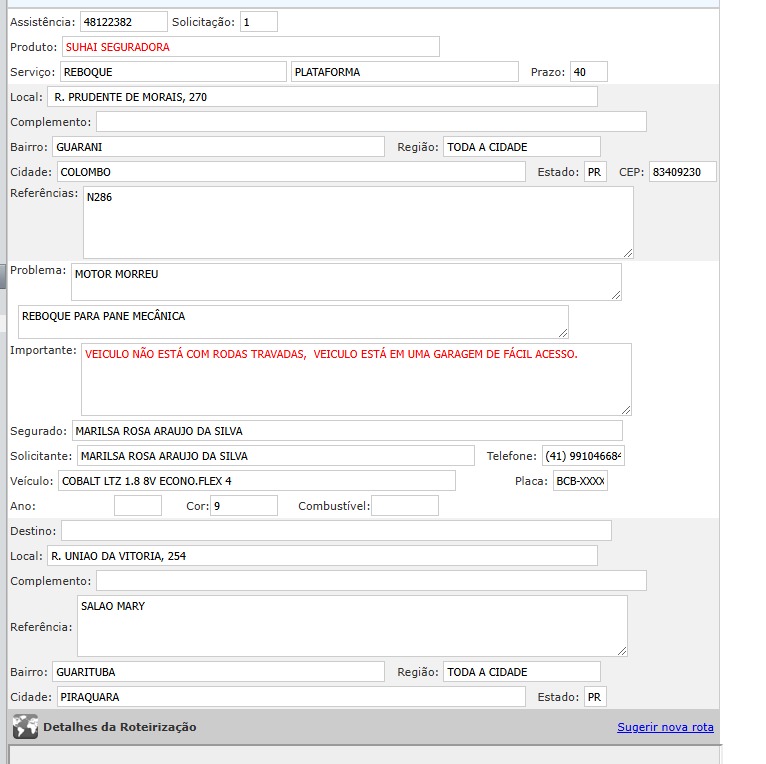Click the Local field with R. PRUDENTE DE MORAIS
Image resolution: width=766 pixels, height=764 pixels.
tap(321, 97)
